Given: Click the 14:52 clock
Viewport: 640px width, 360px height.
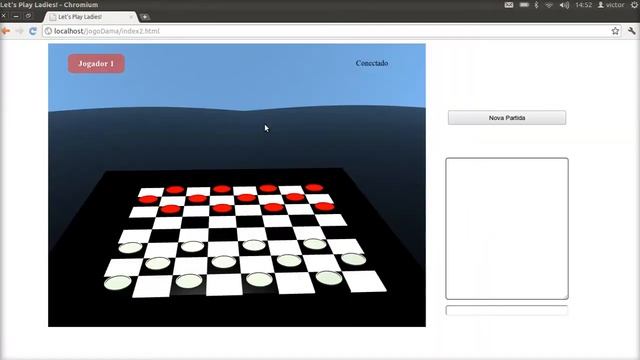Looking at the screenshot, I should [x=583, y=5].
